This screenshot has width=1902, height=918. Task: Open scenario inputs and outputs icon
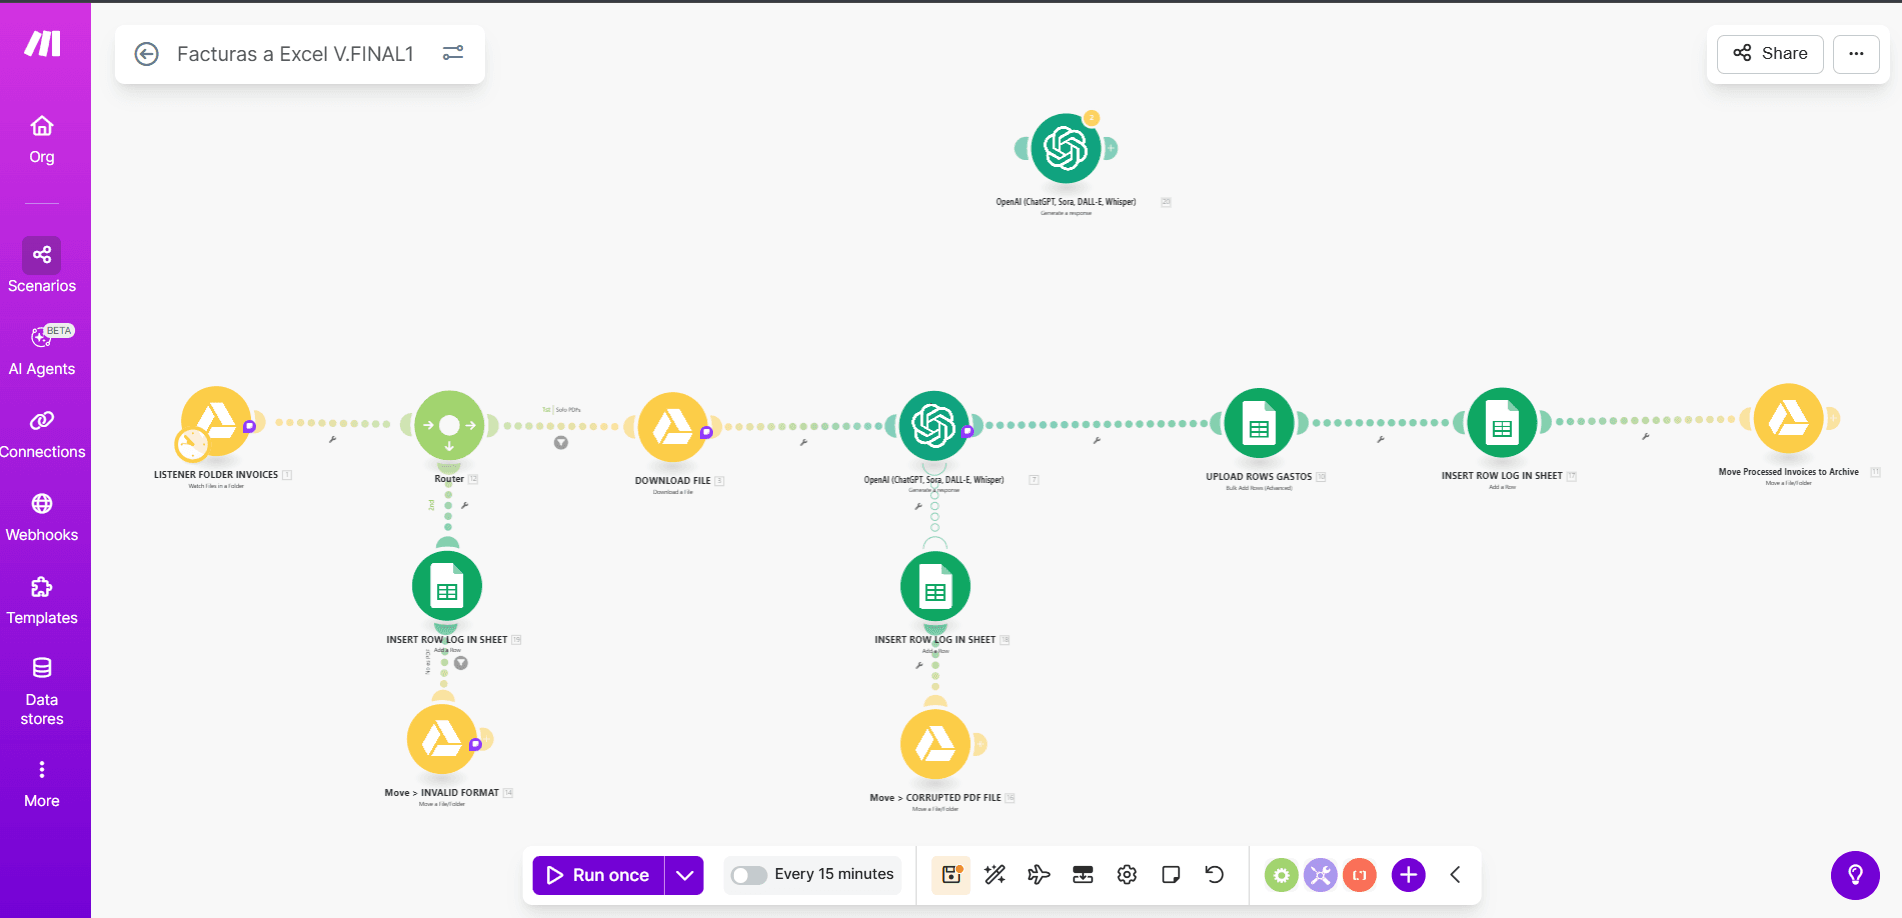point(1083,875)
